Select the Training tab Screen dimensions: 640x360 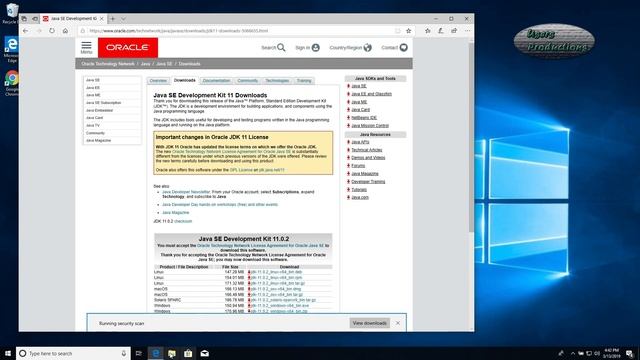[x=304, y=80]
